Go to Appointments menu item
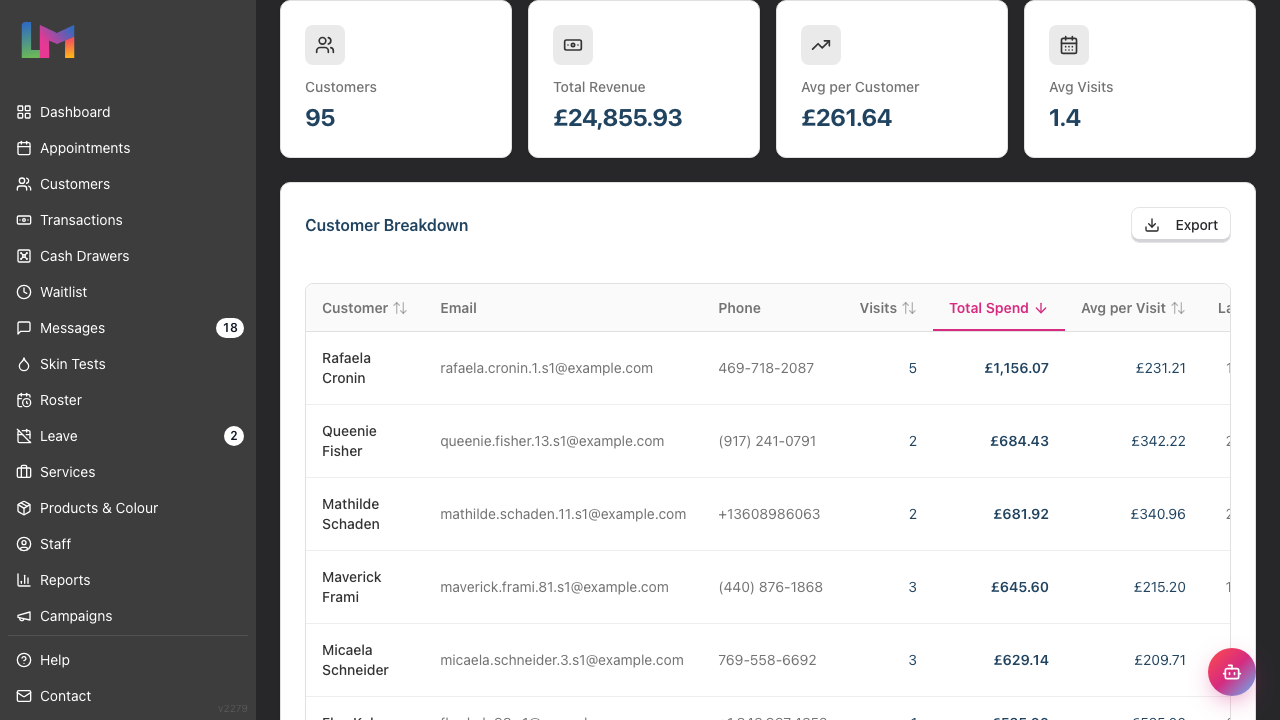Image resolution: width=1280 pixels, height=720 pixels. tap(128, 148)
